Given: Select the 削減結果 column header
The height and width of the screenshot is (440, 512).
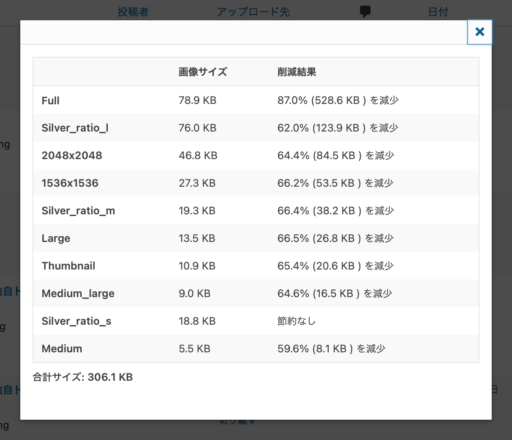Looking at the screenshot, I should click(297, 72).
